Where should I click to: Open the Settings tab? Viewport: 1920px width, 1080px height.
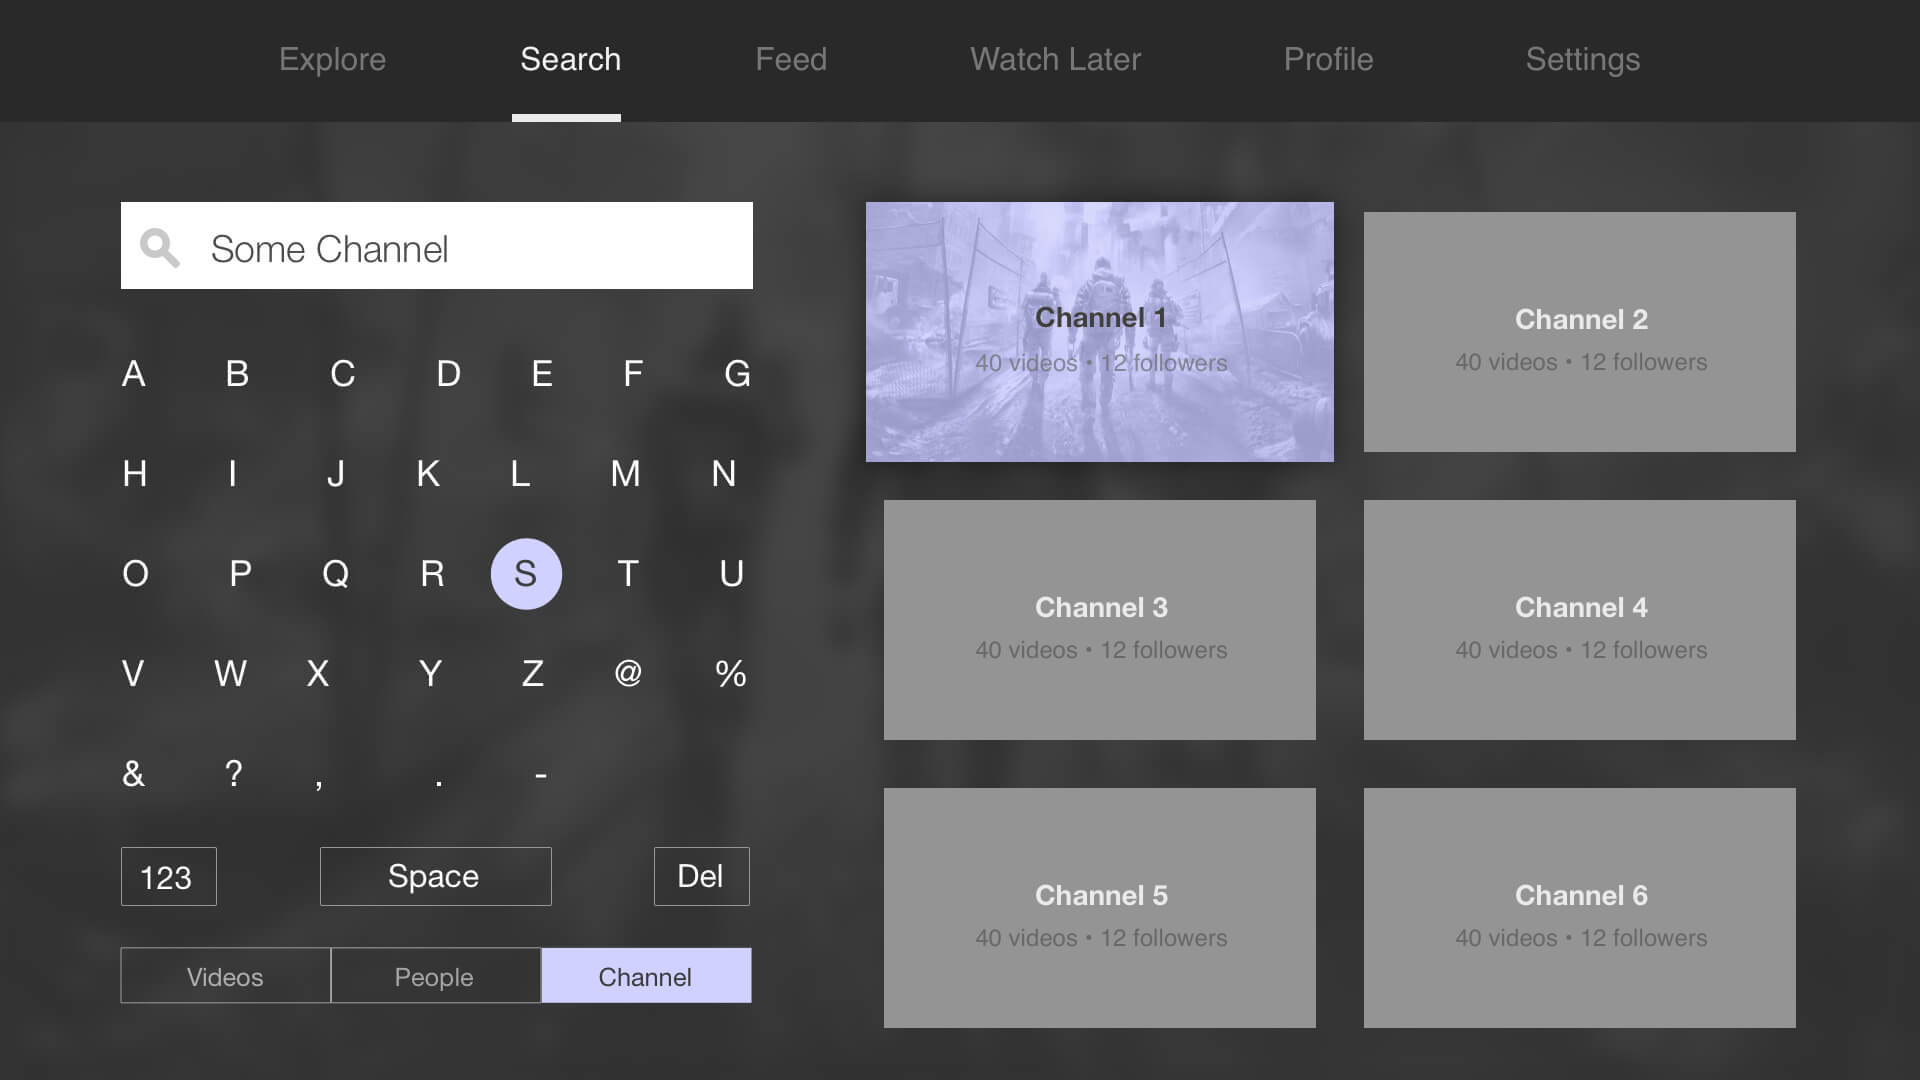click(x=1582, y=59)
